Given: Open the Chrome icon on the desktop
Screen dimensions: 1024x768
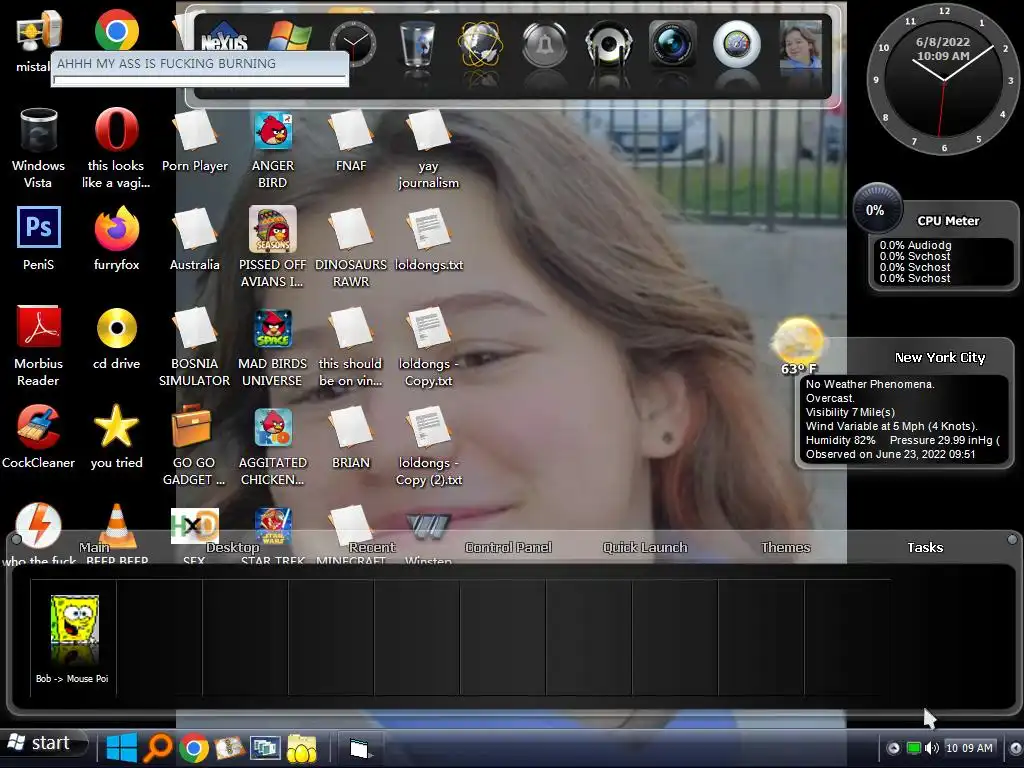Looking at the screenshot, I should [x=116, y=30].
